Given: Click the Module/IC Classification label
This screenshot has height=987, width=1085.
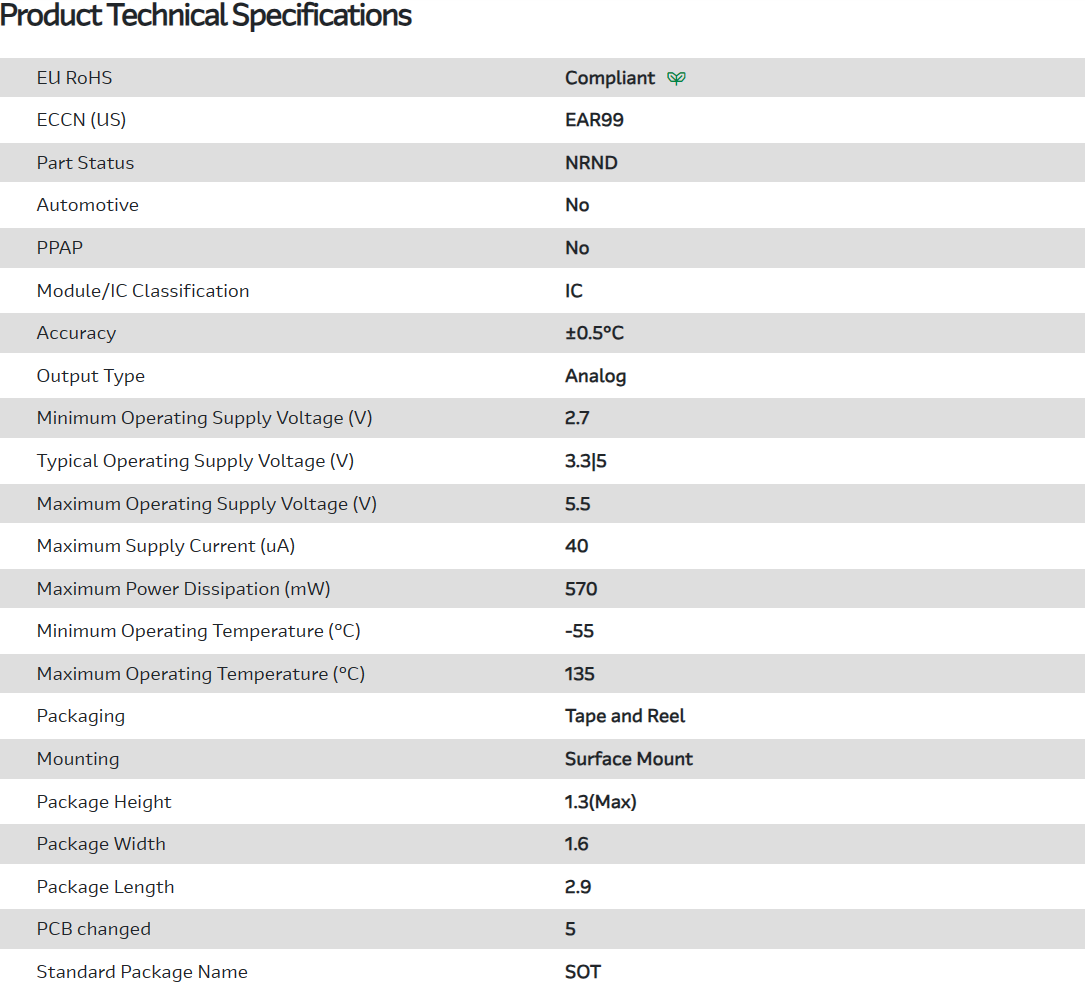Looking at the screenshot, I should coord(143,291).
